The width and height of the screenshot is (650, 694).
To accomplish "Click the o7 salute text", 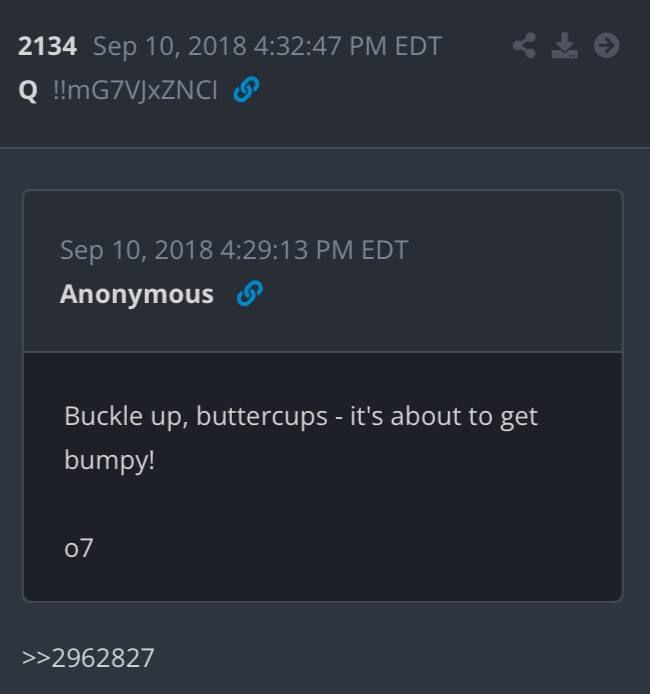I will 79,548.
